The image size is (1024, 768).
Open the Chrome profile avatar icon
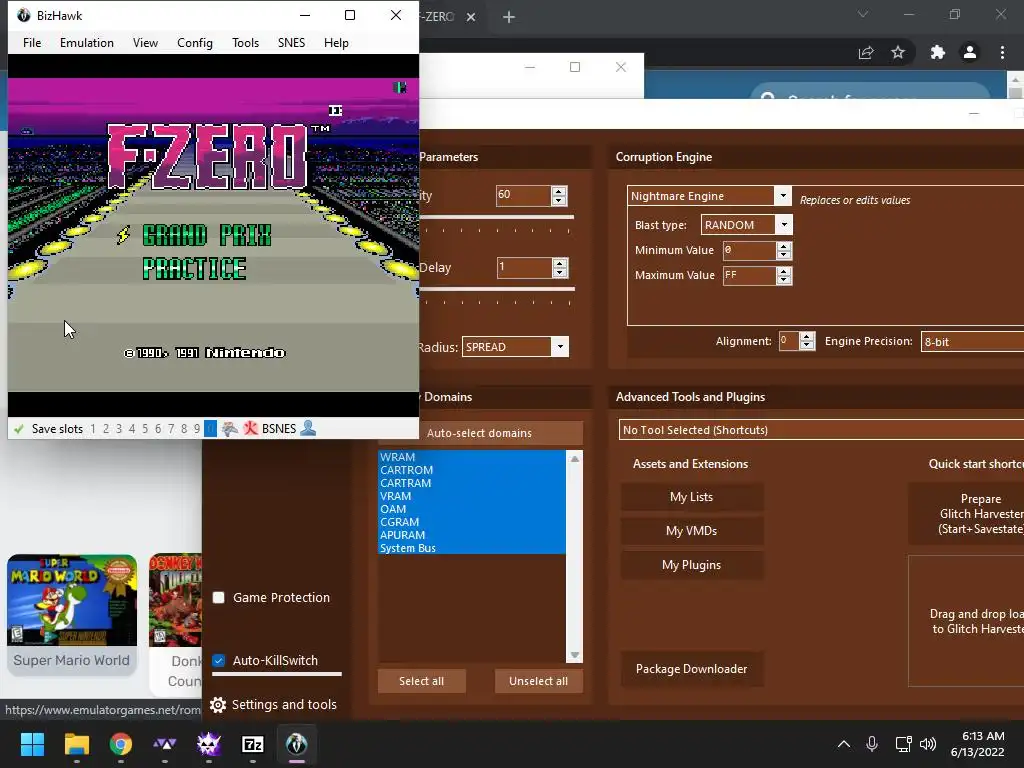[970, 52]
